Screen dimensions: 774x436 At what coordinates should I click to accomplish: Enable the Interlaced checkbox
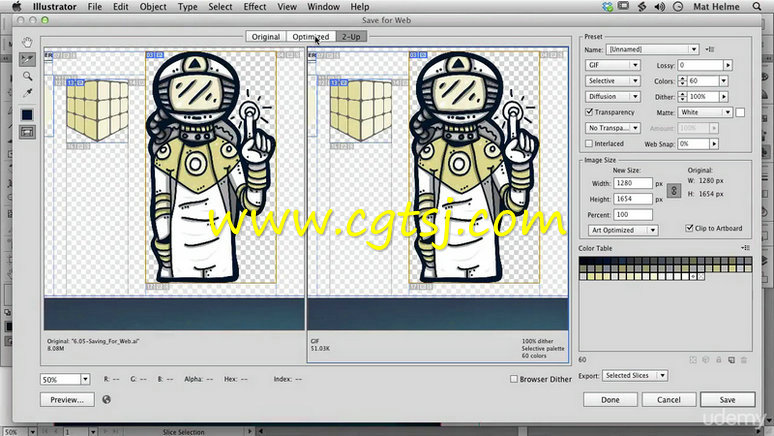(589, 144)
